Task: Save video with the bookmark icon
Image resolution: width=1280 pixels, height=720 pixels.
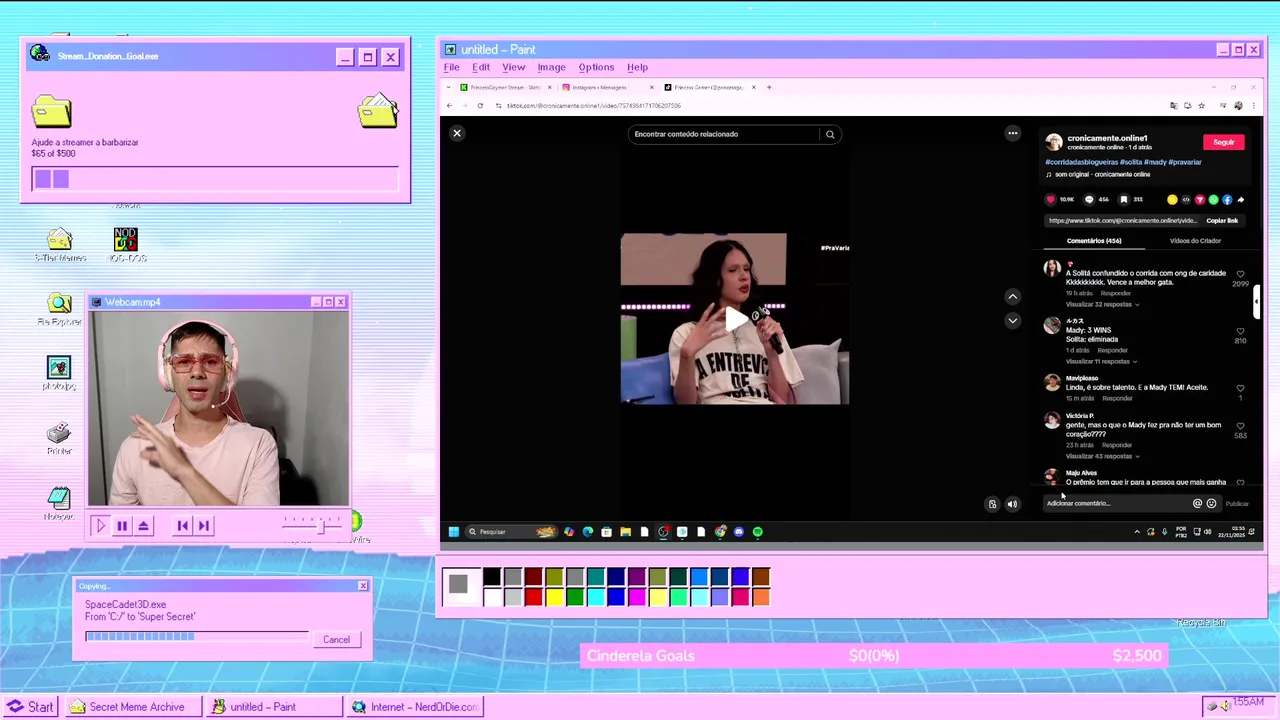Action: (x=1124, y=199)
